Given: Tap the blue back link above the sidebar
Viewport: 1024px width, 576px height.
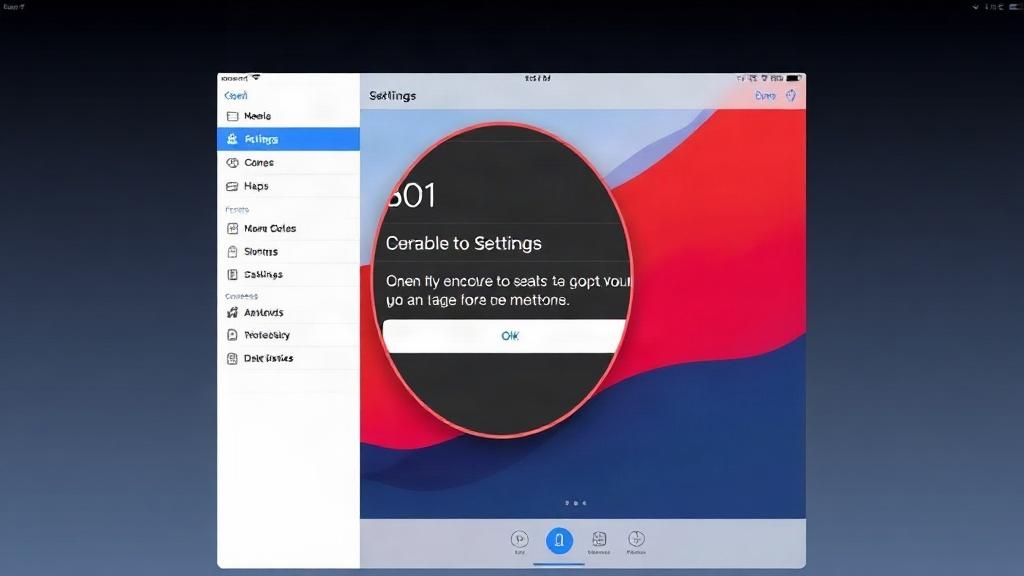Looking at the screenshot, I should 236,95.
